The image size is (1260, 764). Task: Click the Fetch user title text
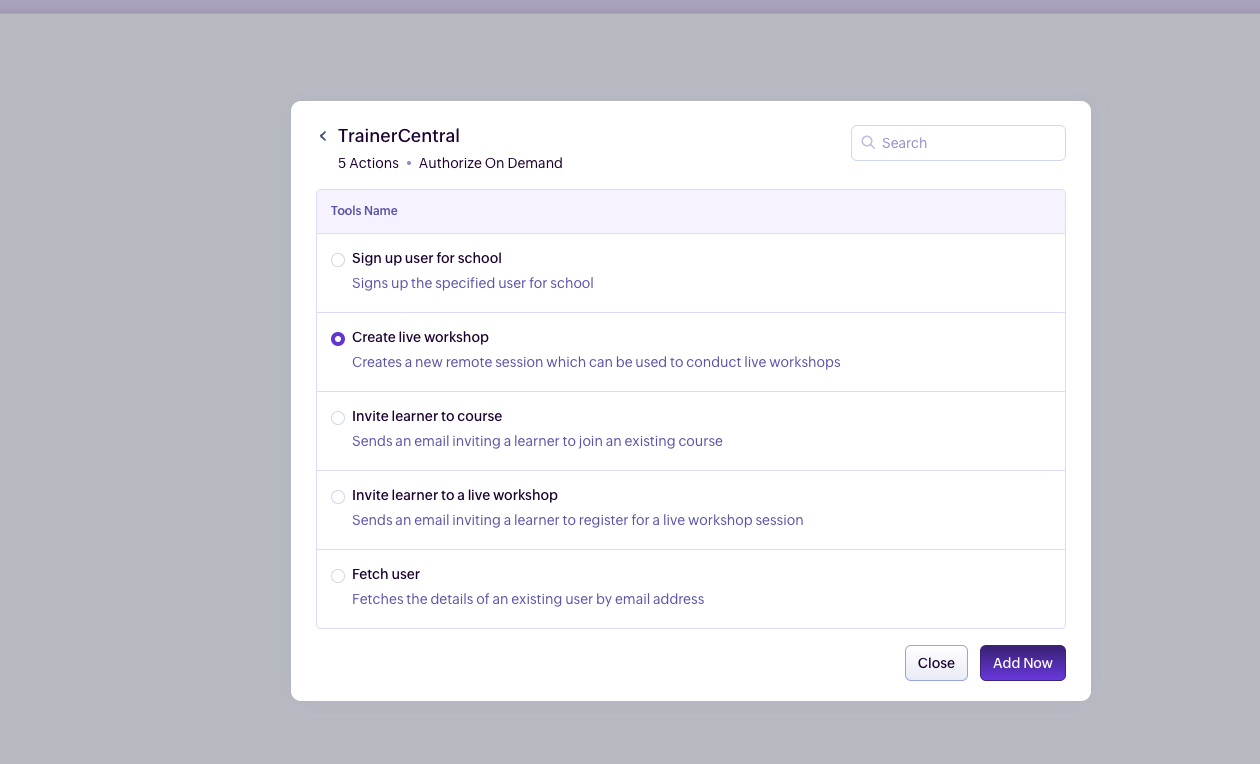(x=386, y=574)
